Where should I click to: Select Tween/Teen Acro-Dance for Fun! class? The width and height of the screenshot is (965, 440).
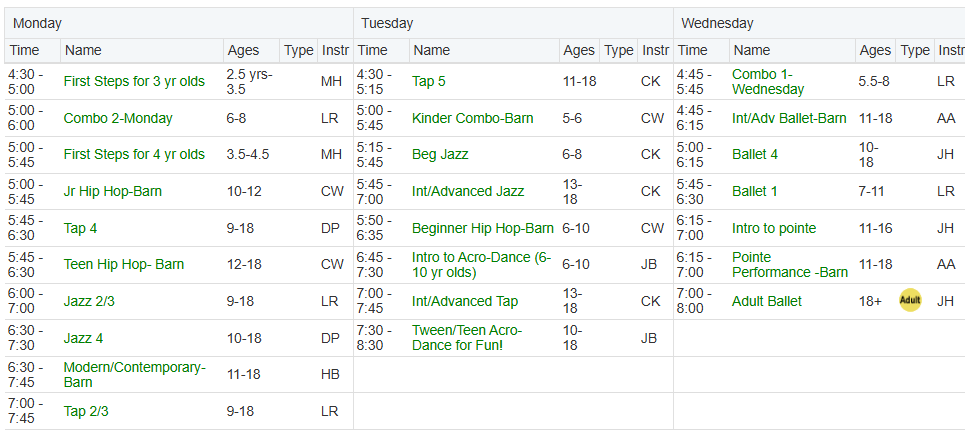tap(466, 338)
